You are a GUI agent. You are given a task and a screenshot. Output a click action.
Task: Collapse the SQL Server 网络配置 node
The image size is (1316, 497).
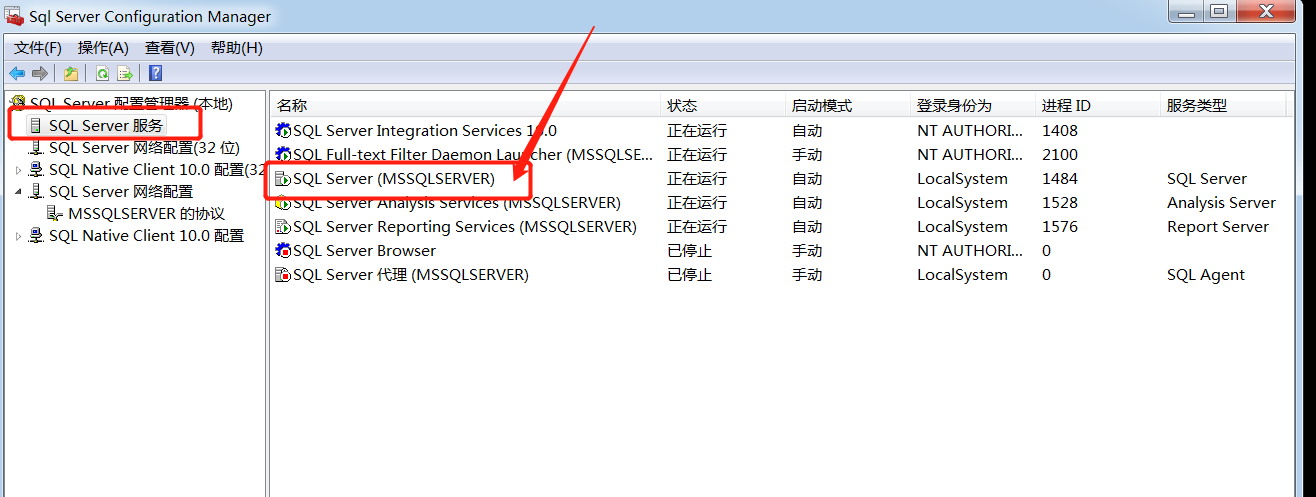coord(18,191)
